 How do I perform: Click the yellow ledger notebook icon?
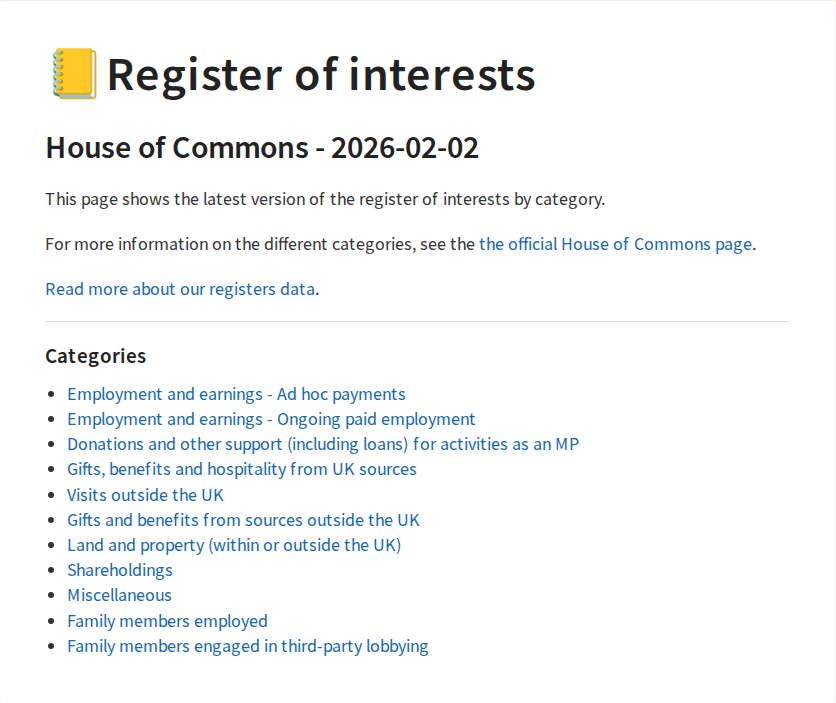point(73,75)
